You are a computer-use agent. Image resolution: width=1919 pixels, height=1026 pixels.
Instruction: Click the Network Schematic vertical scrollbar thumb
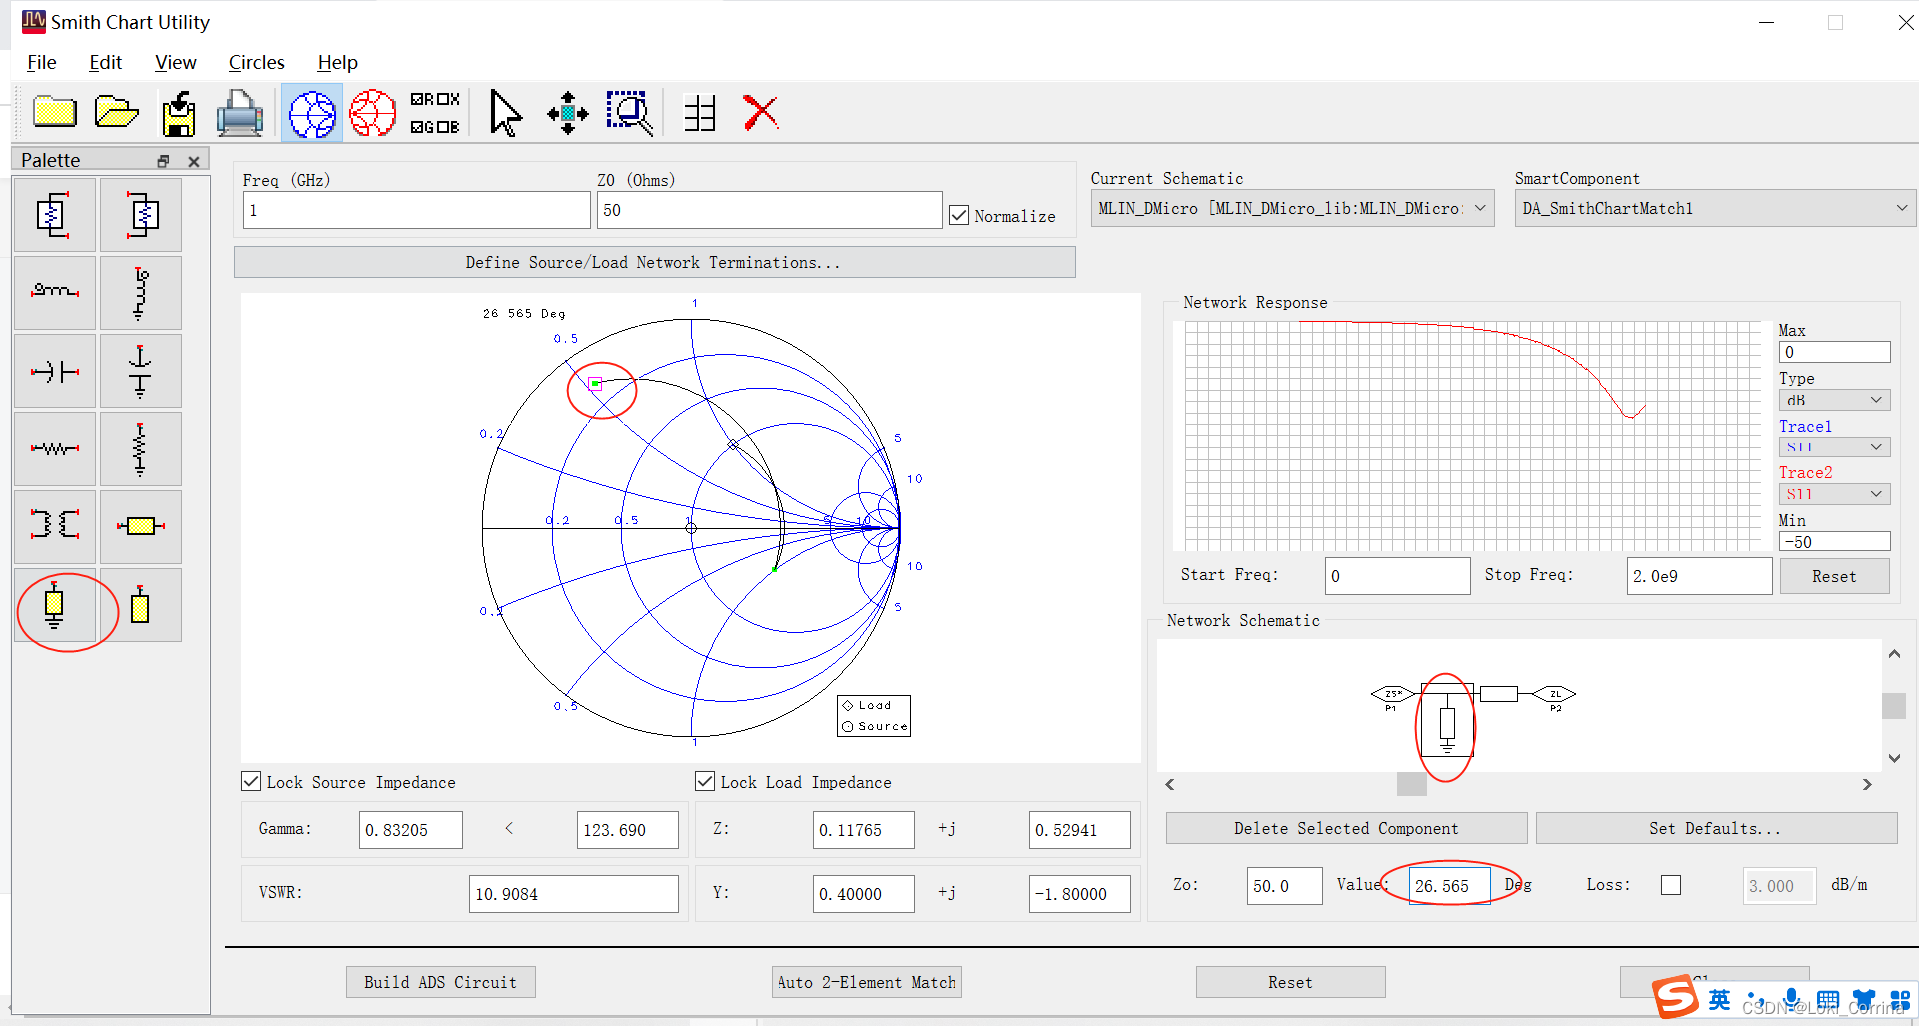(1894, 706)
